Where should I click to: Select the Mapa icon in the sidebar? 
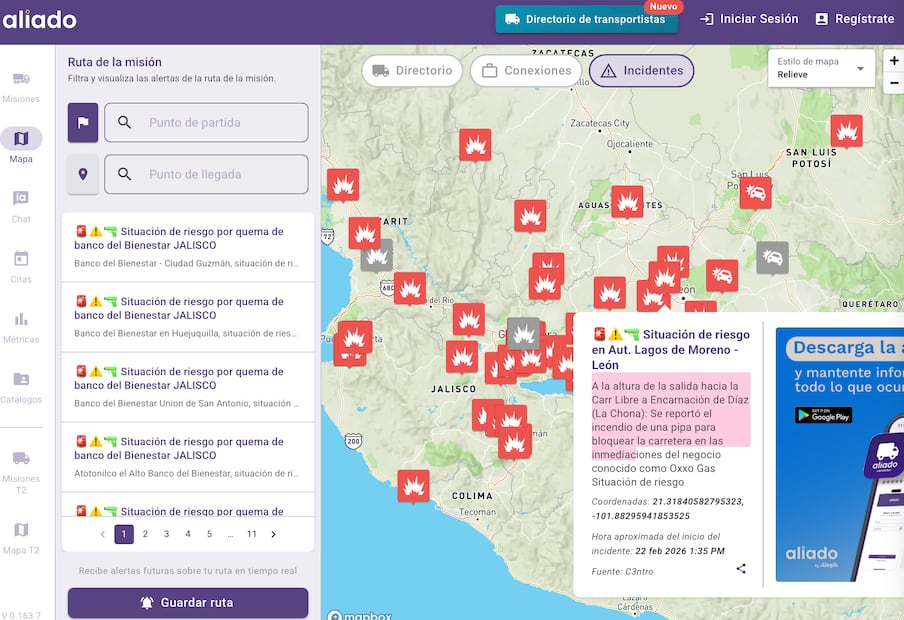(21, 138)
